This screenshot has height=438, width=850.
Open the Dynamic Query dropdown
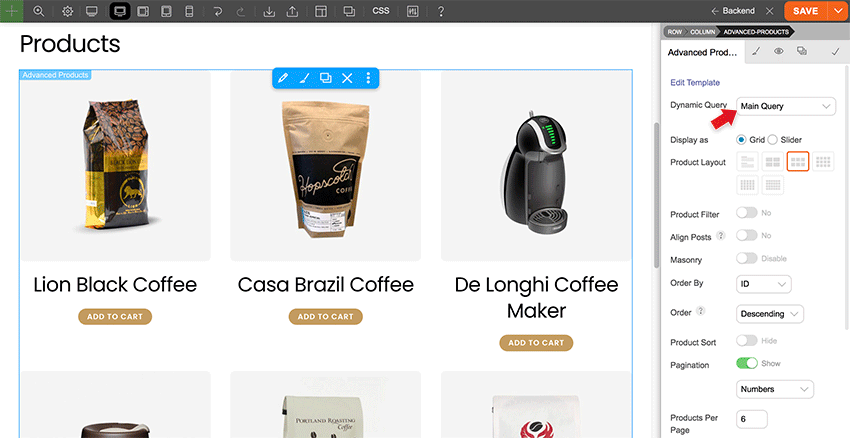(x=785, y=106)
